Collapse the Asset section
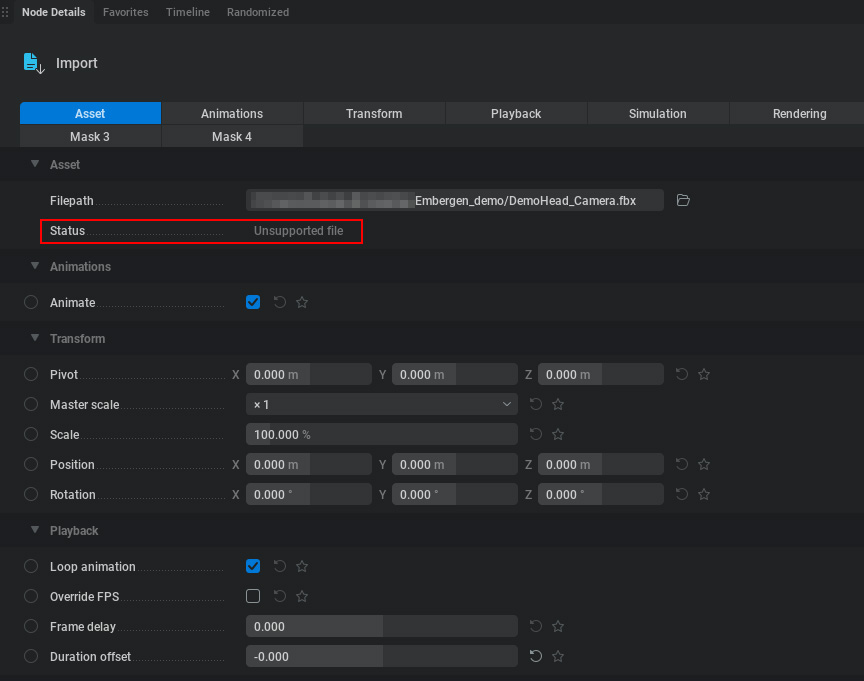Image resolution: width=864 pixels, height=681 pixels. pyautogui.click(x=35, y=164)
